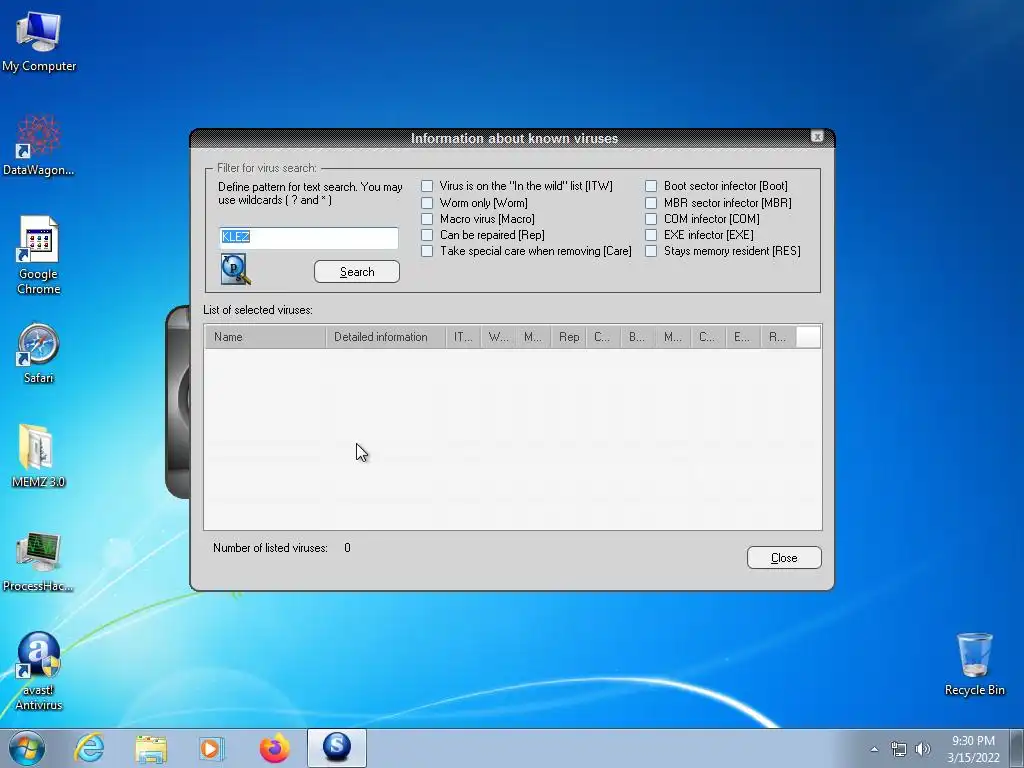Screen dimensions: 1024x768
Task: Click the Search button
Action: point(357,272)
